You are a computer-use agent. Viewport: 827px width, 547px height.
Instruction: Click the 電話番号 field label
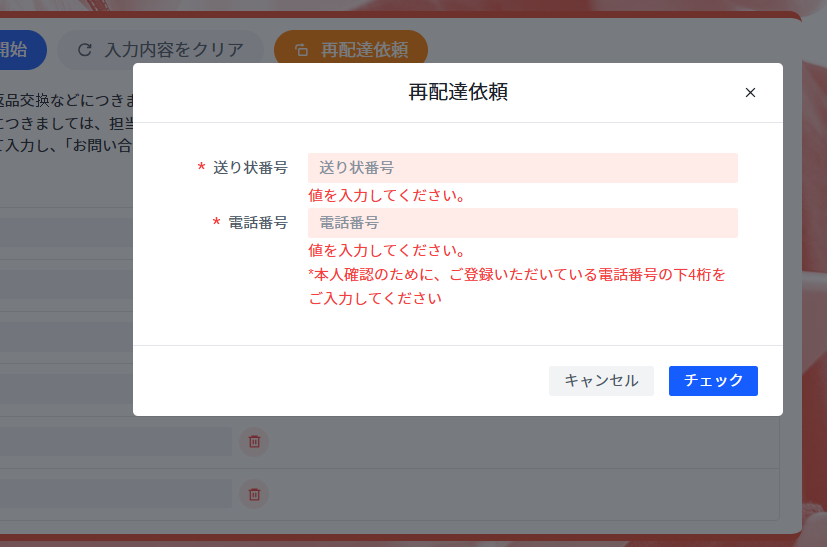258,223
